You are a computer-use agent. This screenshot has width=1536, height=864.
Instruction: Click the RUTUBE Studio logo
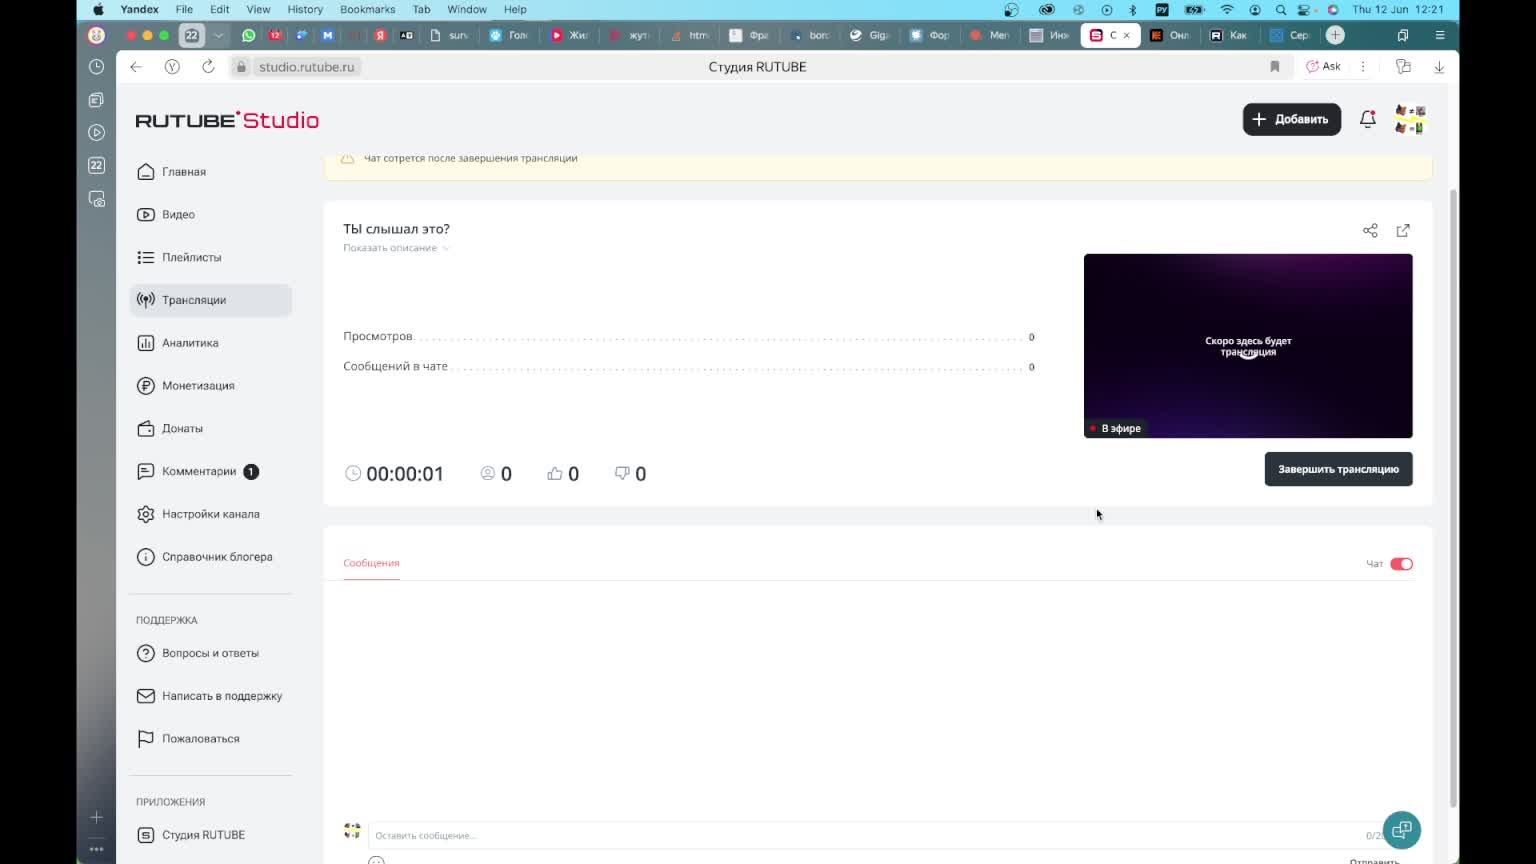[x=227, y=120]
